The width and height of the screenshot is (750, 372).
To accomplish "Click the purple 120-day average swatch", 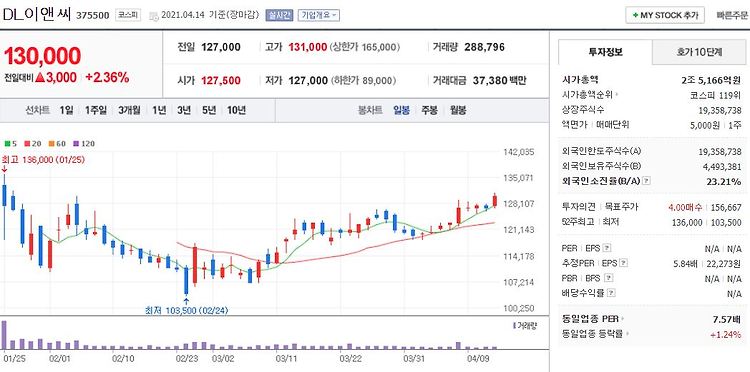I will point(76,143).
